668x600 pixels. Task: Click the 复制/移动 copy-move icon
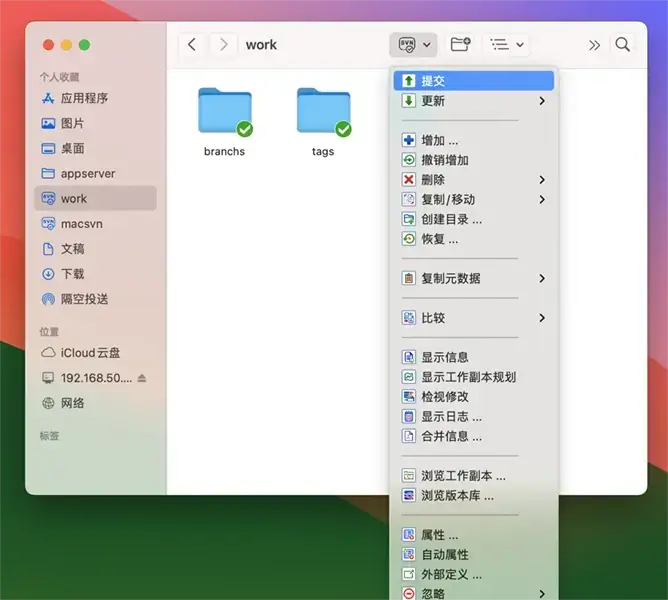tap(409, 199)
